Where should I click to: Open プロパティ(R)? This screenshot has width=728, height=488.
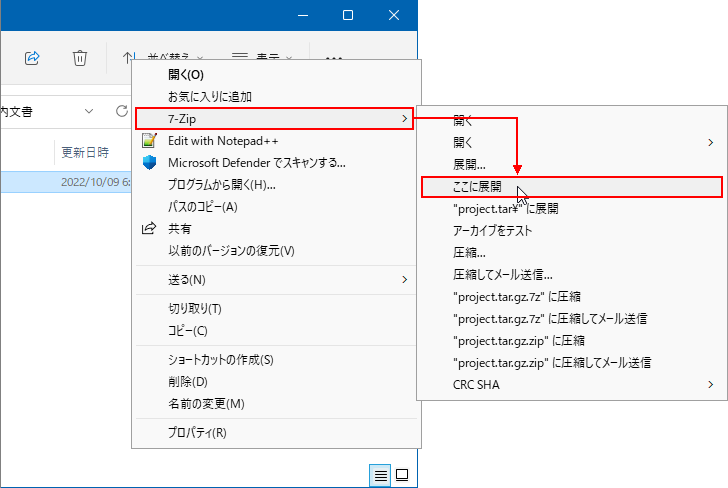277,432
